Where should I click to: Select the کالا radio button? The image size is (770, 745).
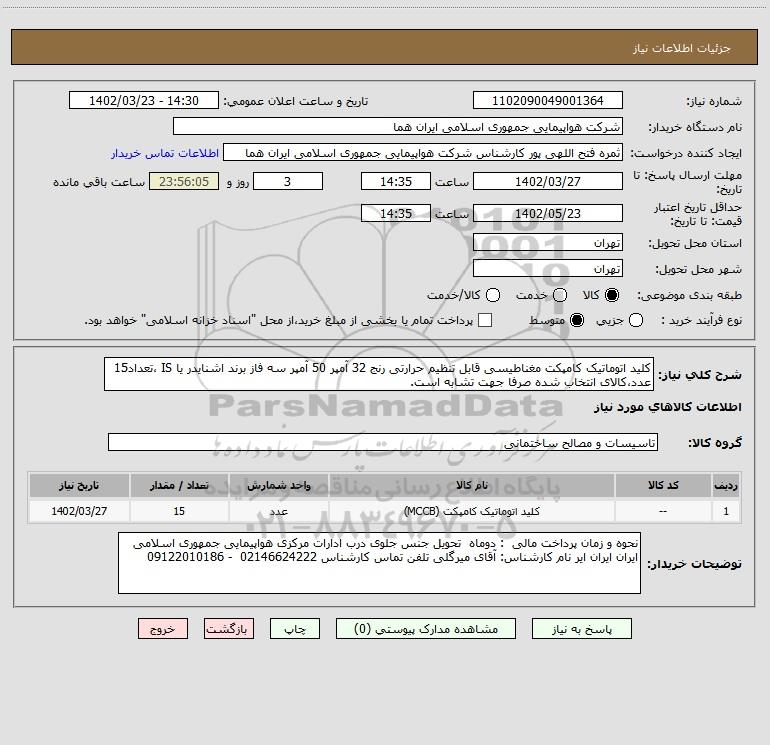coord(612,295)
